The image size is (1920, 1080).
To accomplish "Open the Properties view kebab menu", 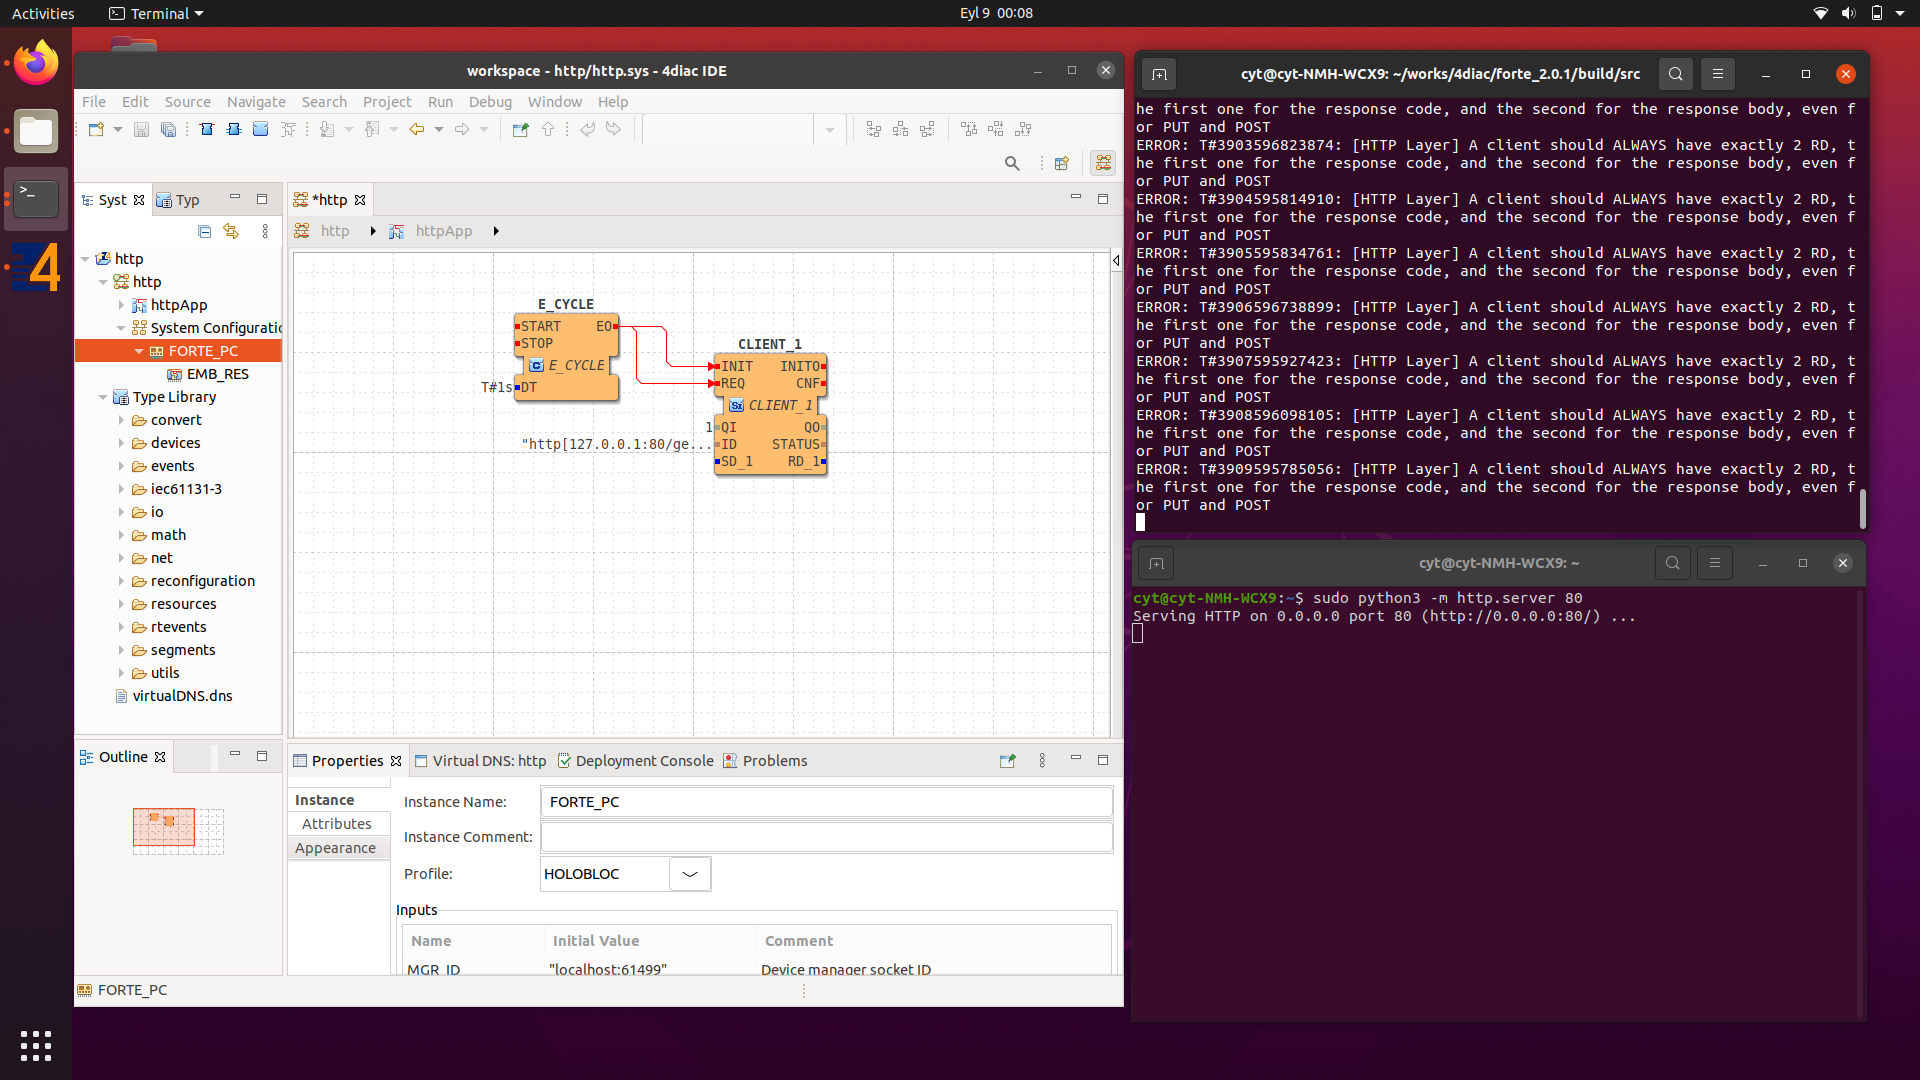I will (x=1042, y=760).
